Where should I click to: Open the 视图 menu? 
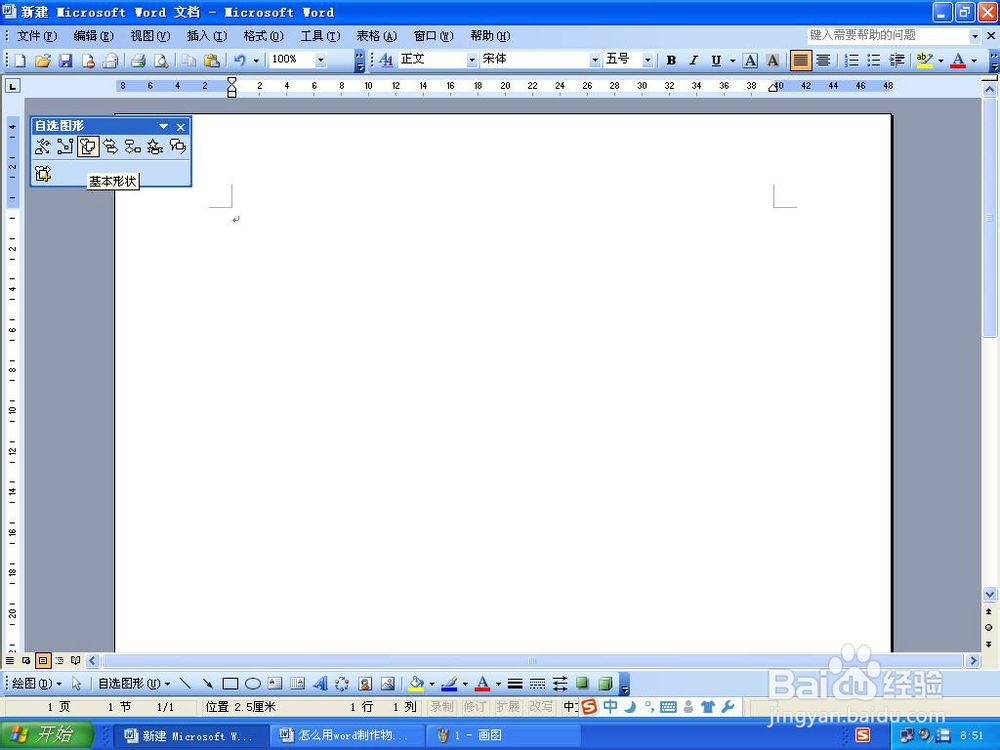pos(150,36)
